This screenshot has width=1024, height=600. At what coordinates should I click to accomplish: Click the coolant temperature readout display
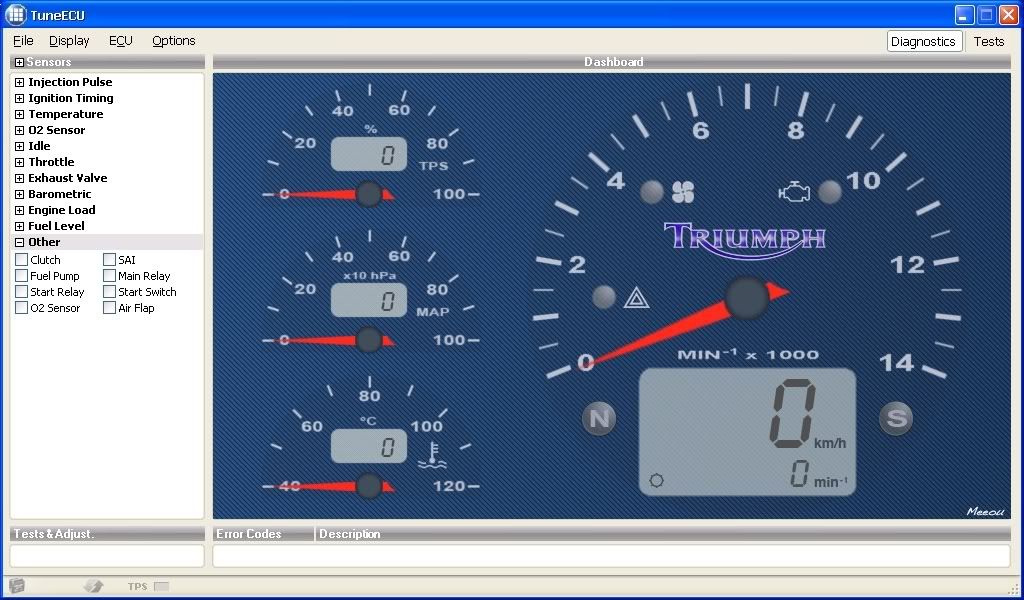369,446
